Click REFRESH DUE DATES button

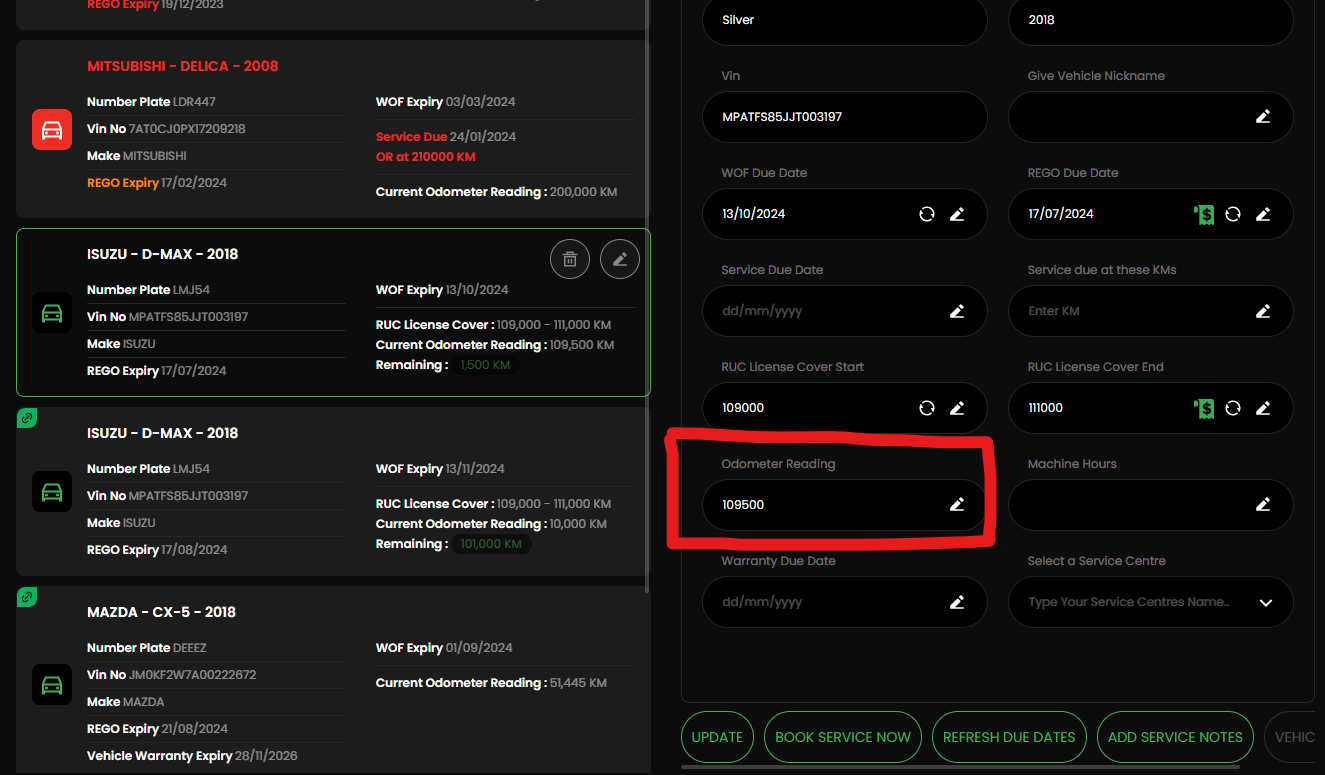(1009, 737)
